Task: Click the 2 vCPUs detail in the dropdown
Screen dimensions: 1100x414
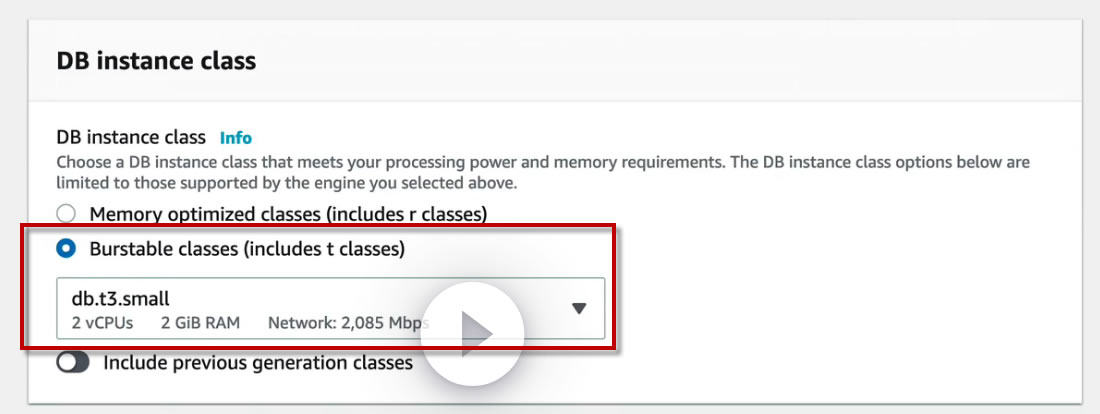Action: [103, 323]
